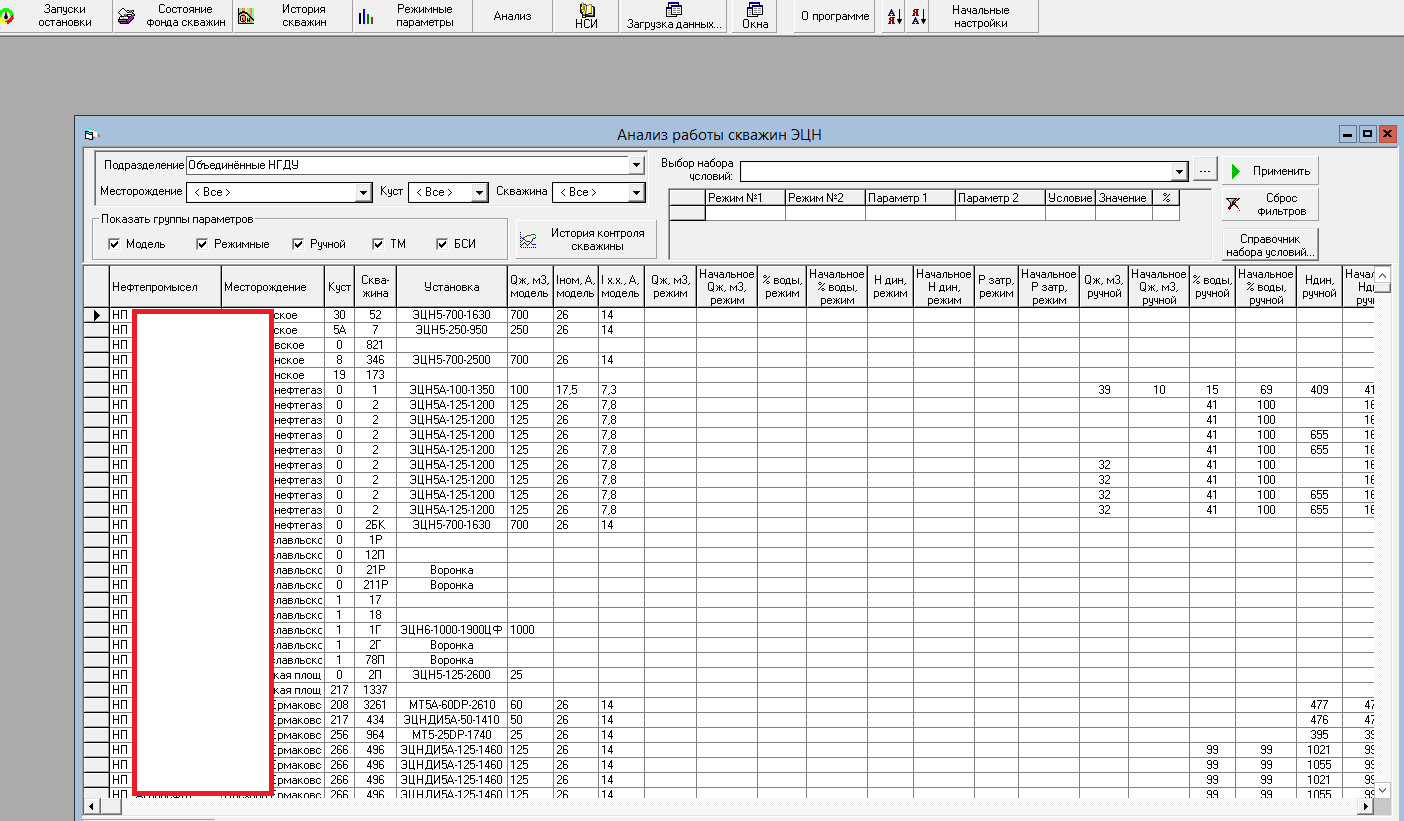Select the cell ЭЦН5-250-950

tap(451, 330)
